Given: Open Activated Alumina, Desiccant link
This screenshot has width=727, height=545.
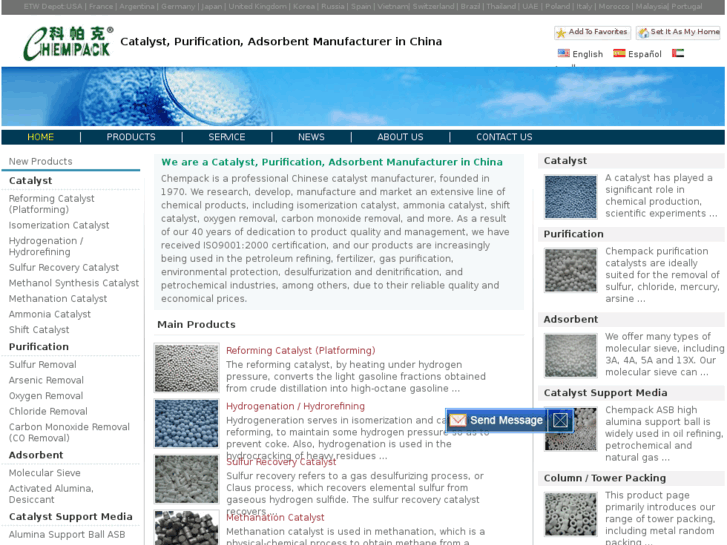Looking at the screenshot, I should click(x=51, y=494).
